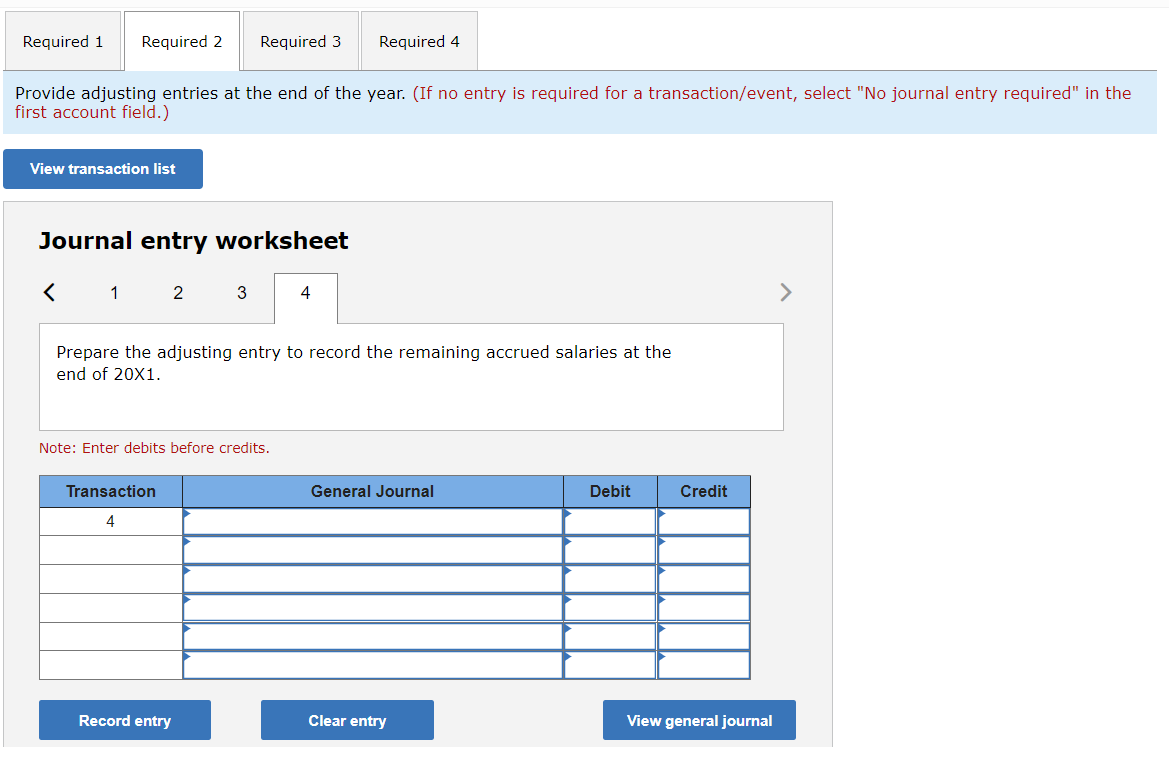Open the first row Debit cell dropdown
Image resolution: width=1169 pixels, height=761 pixels.
pos(567,520)
